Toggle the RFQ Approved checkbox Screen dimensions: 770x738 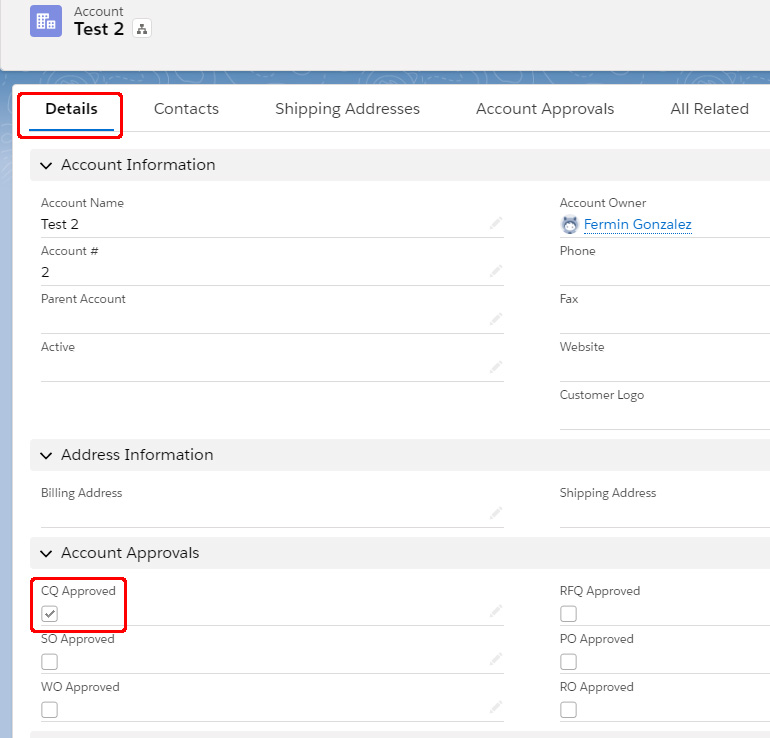click(568, 614)
